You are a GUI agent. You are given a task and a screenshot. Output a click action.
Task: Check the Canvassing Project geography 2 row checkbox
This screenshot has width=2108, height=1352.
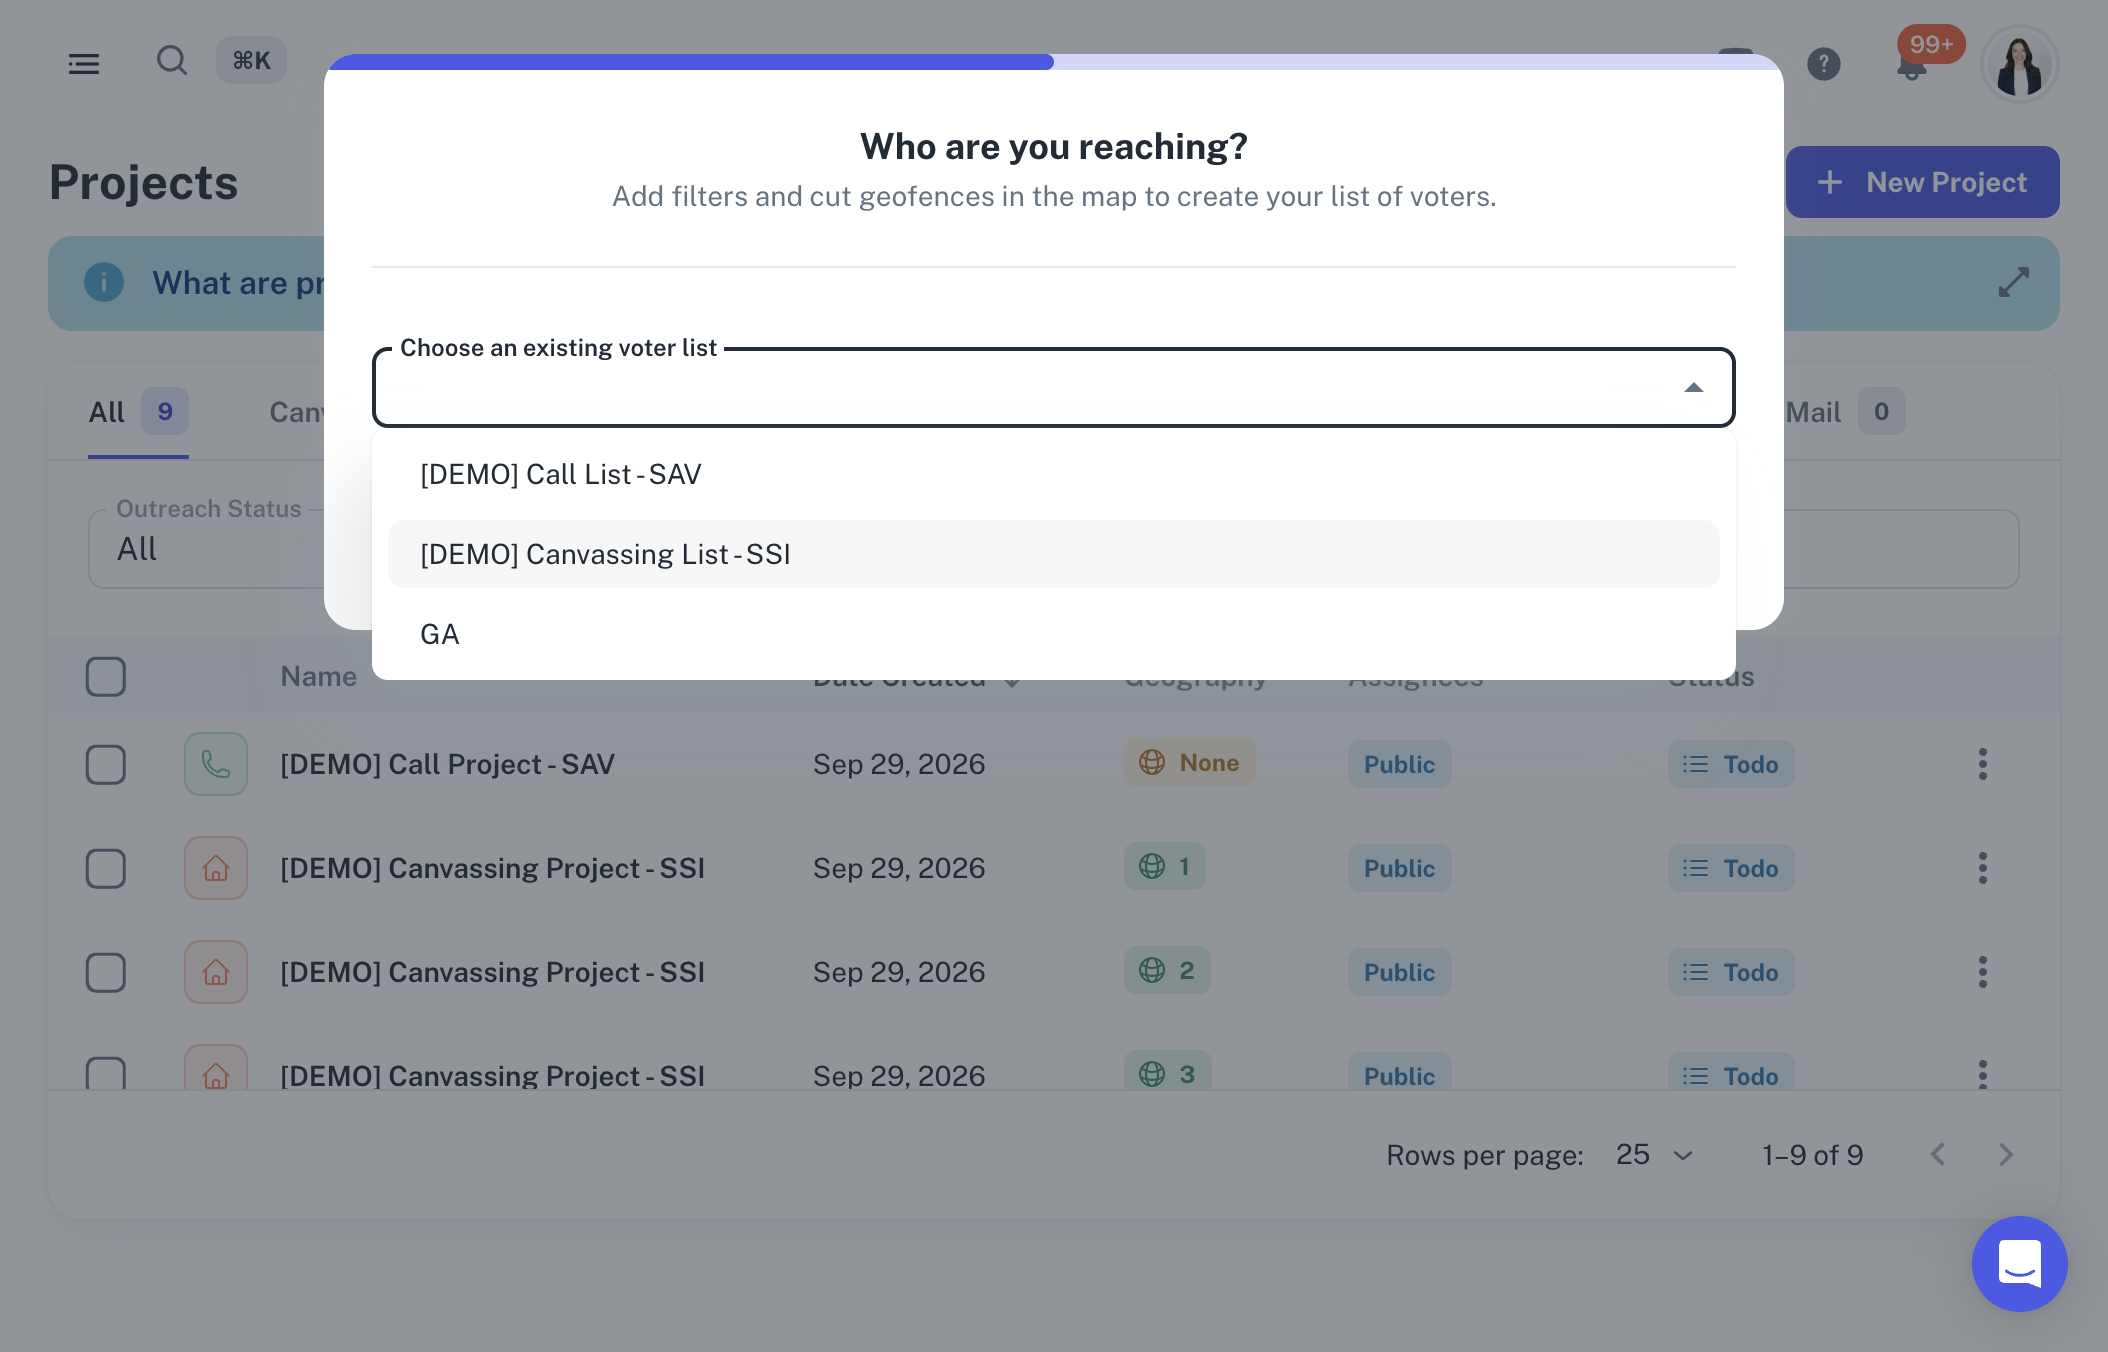(x=106, y=973)
